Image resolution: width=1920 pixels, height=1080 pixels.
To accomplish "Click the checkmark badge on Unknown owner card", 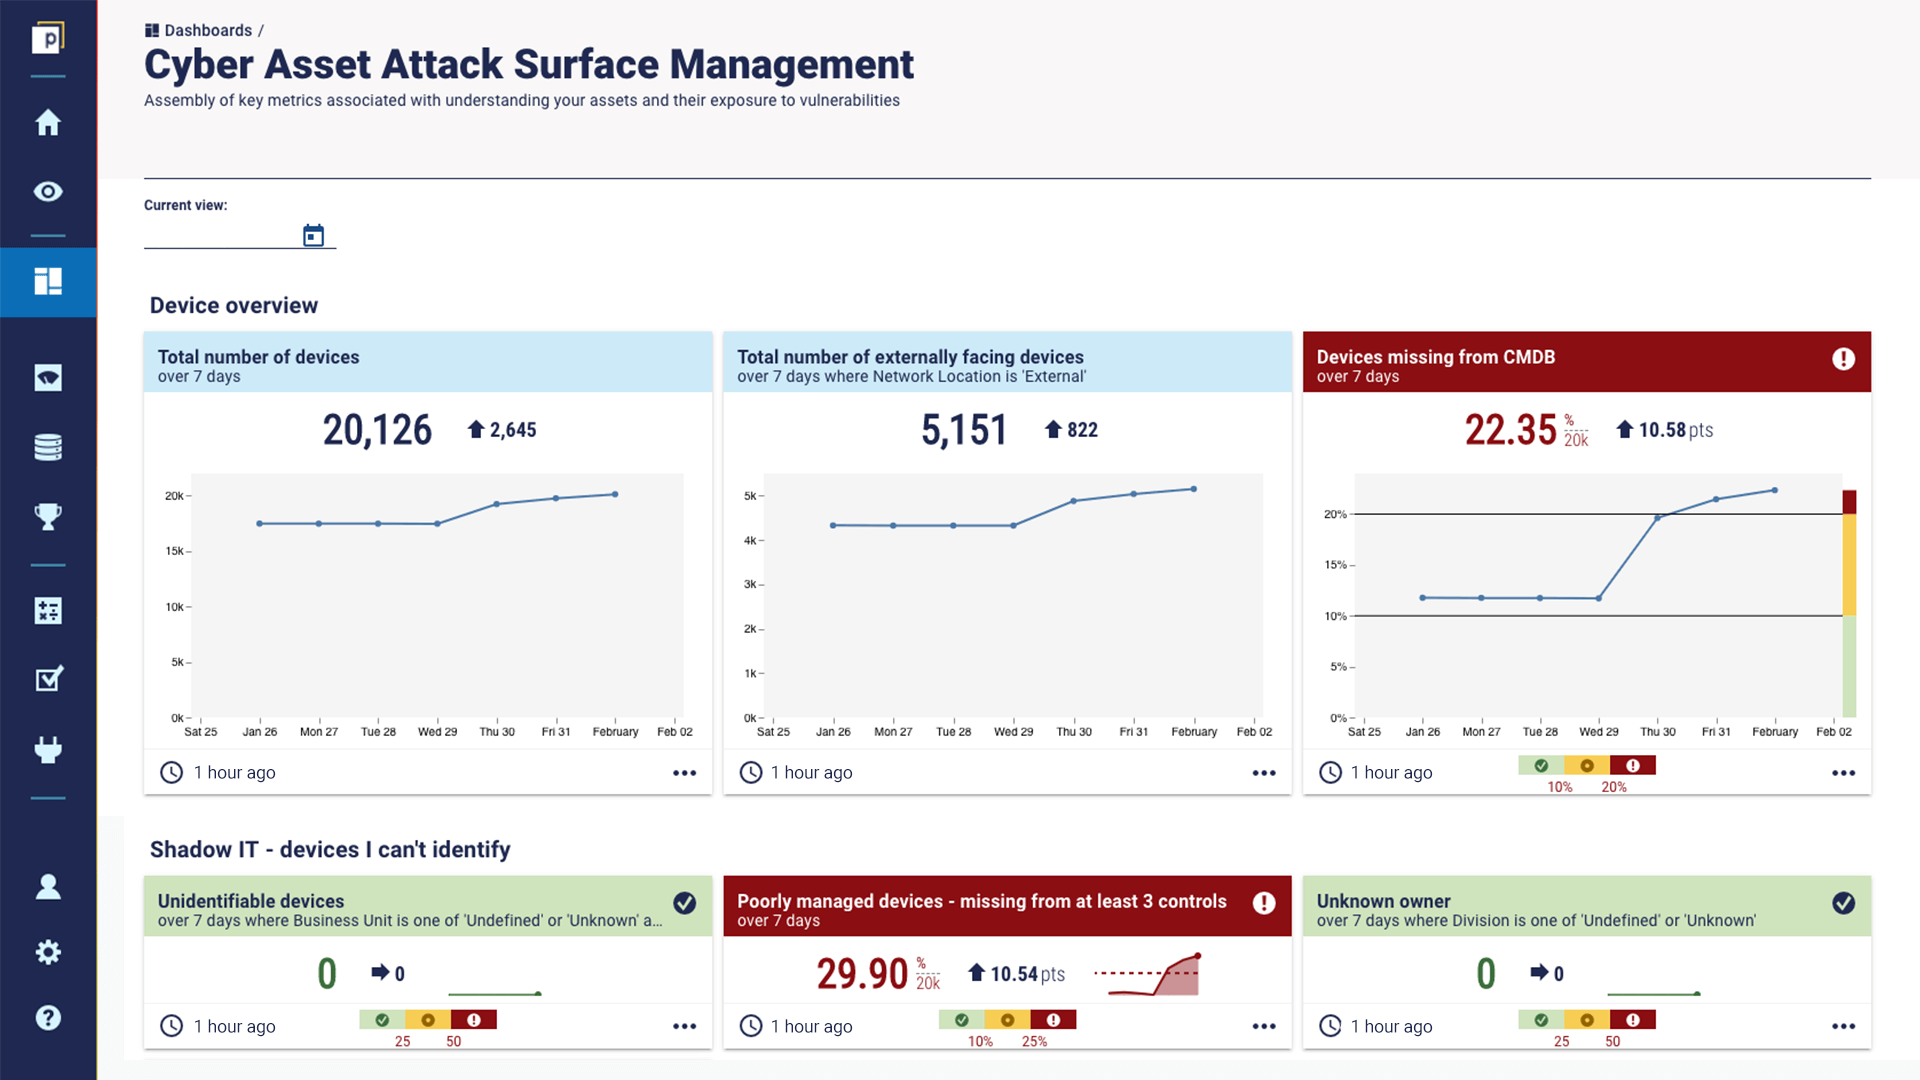I will (x=1844, y=904).
